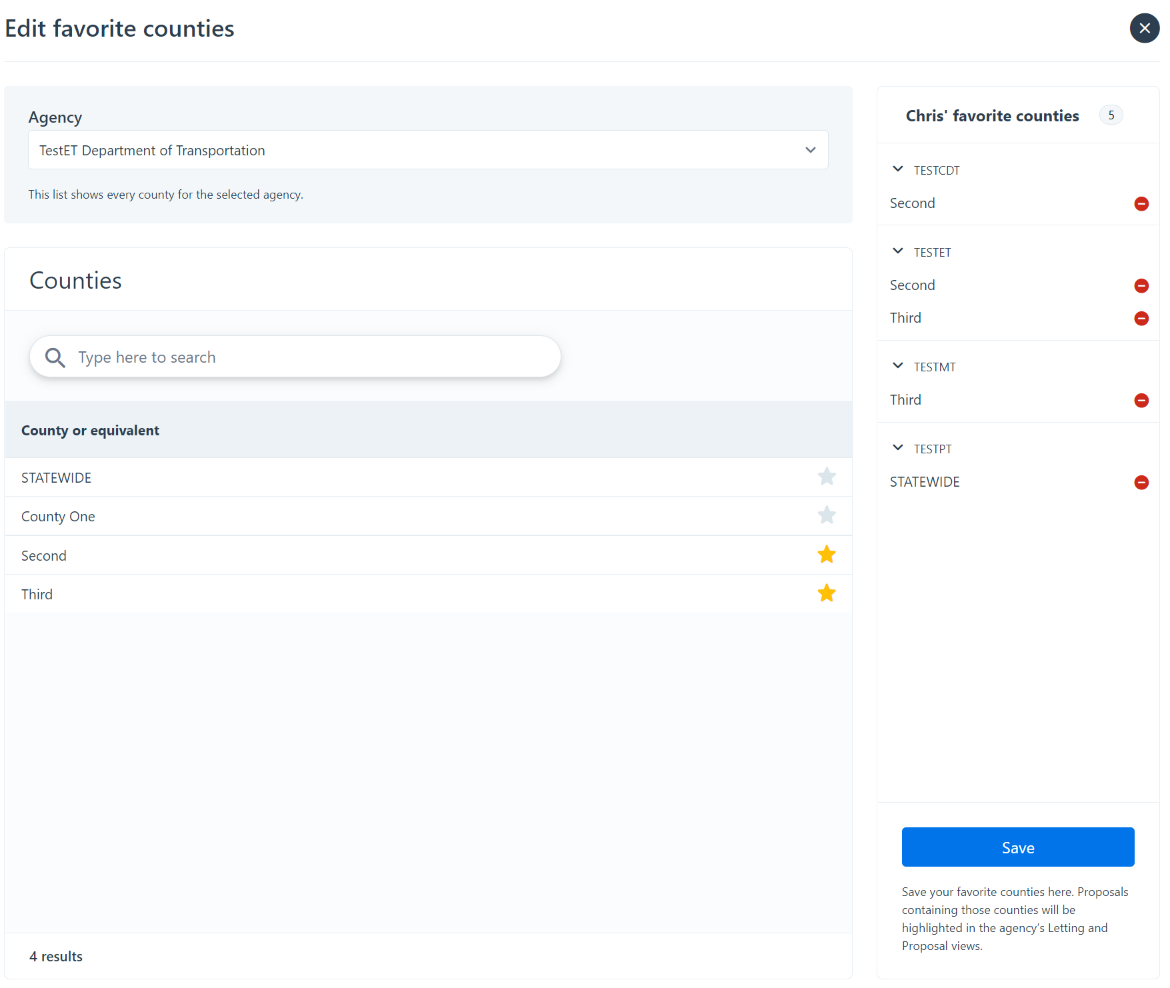1170x988 pixels.
Task: Remove STATEWIDE from TESTPT favorites
Action: [x=1141, y=483]
